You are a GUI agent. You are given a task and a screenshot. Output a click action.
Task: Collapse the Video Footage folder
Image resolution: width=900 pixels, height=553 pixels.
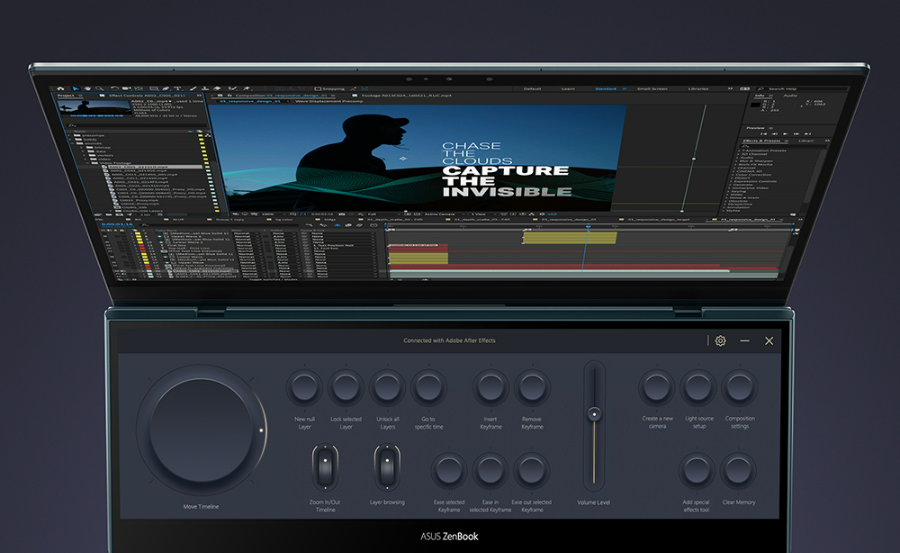click(87, 163)
